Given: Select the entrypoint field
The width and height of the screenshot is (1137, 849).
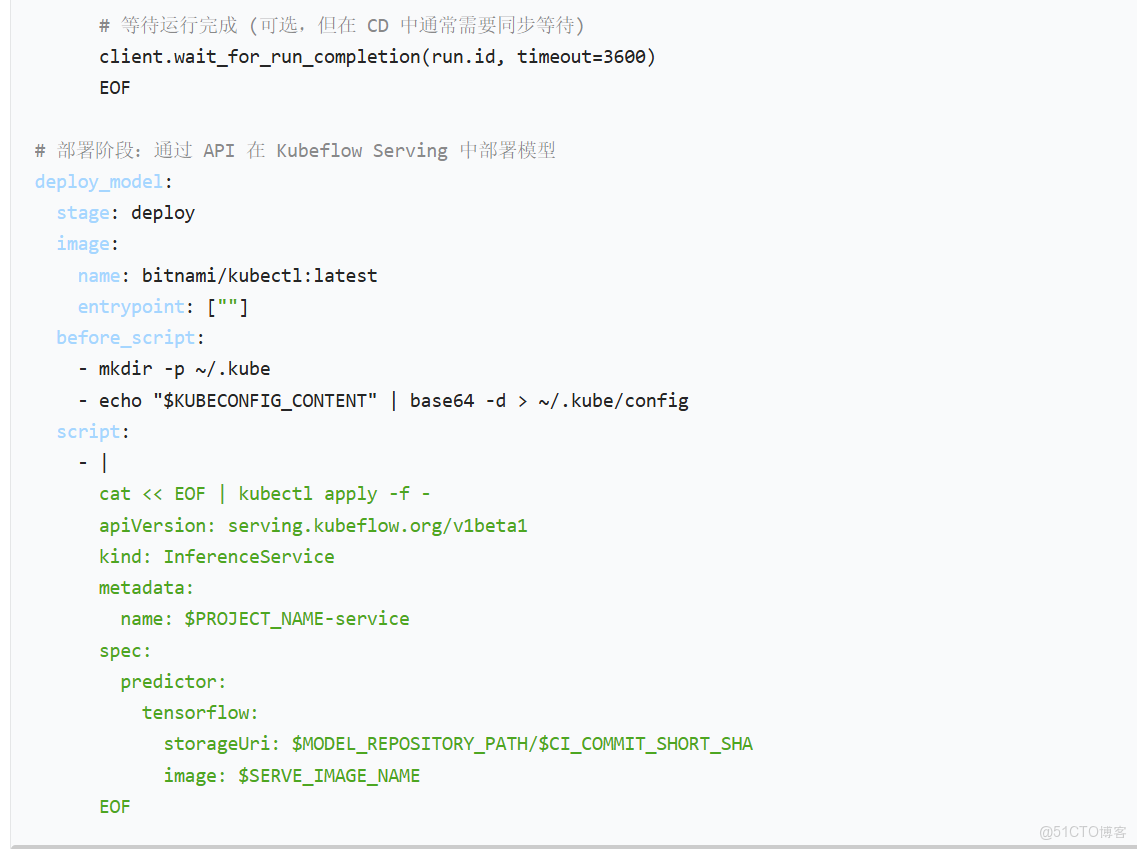Looking at the screenshot, I should click(131, 306).
